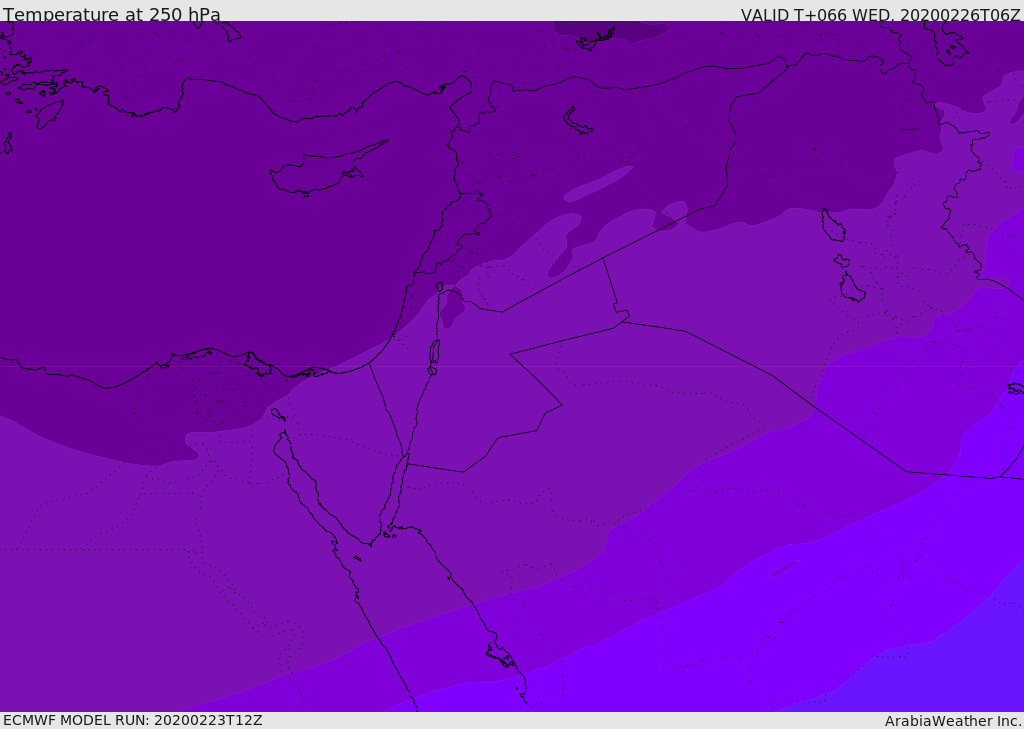
Task: Click the 'ECMWF MODEL RUN: 20200223T12Z' label
Action: (x=133, y=720)
